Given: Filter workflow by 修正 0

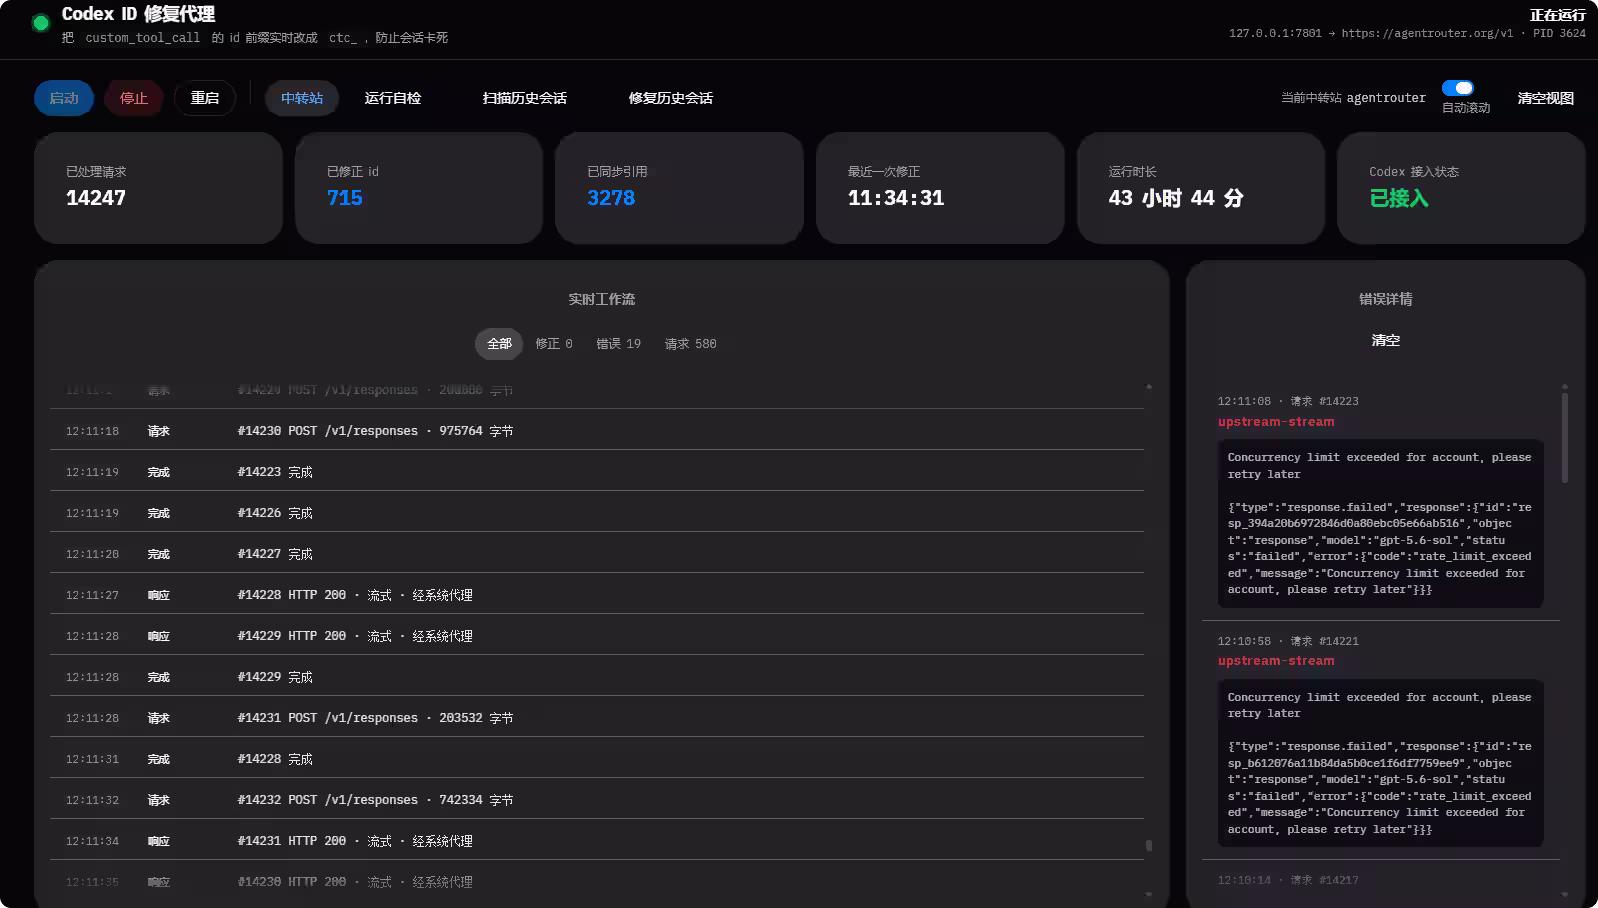Looking at the screenshot, I should pyautogui.click(x=554, y=344).
